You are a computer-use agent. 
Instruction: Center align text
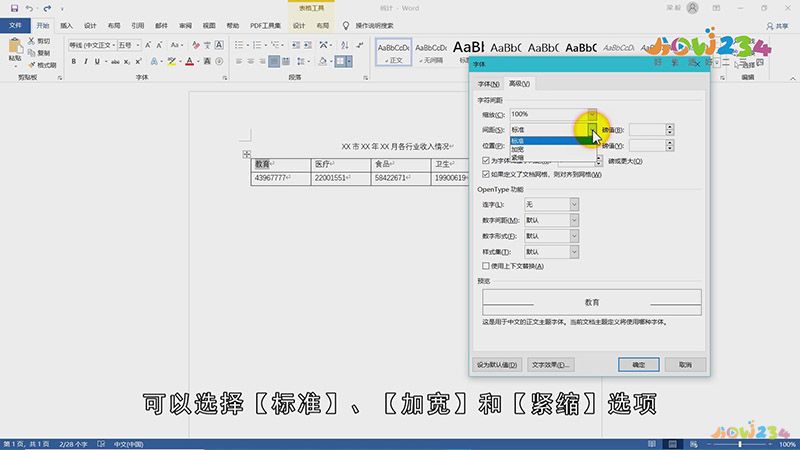pyautogui.click(x=251, y=61)
